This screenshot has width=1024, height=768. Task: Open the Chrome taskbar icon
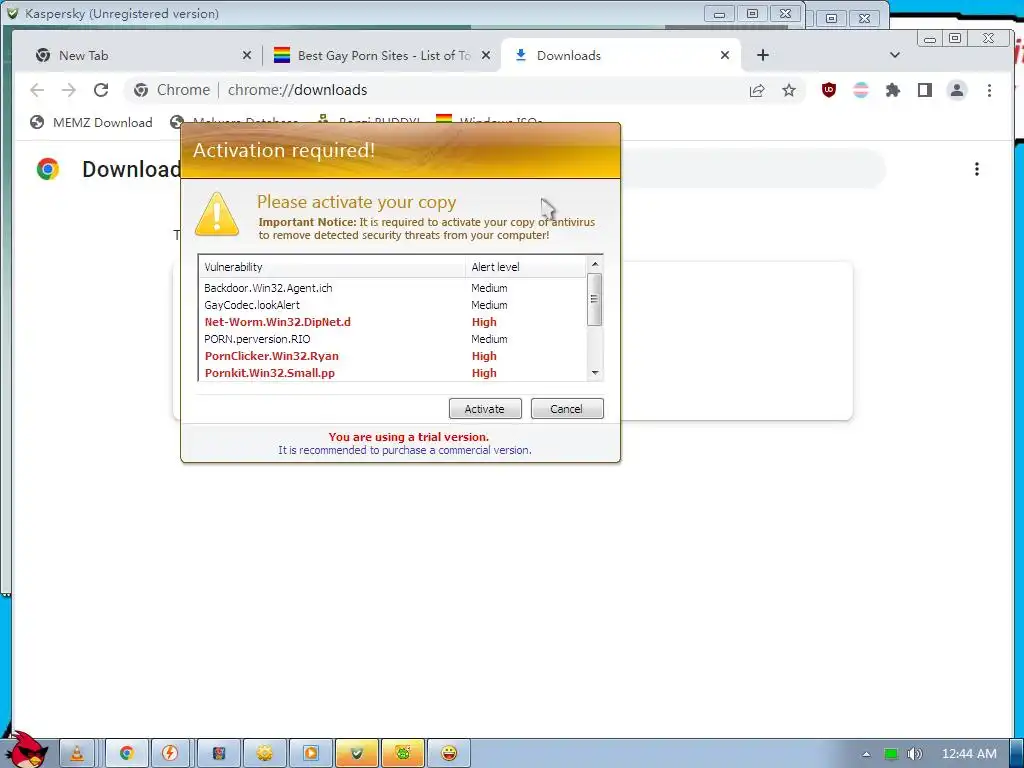click(127, 754)
